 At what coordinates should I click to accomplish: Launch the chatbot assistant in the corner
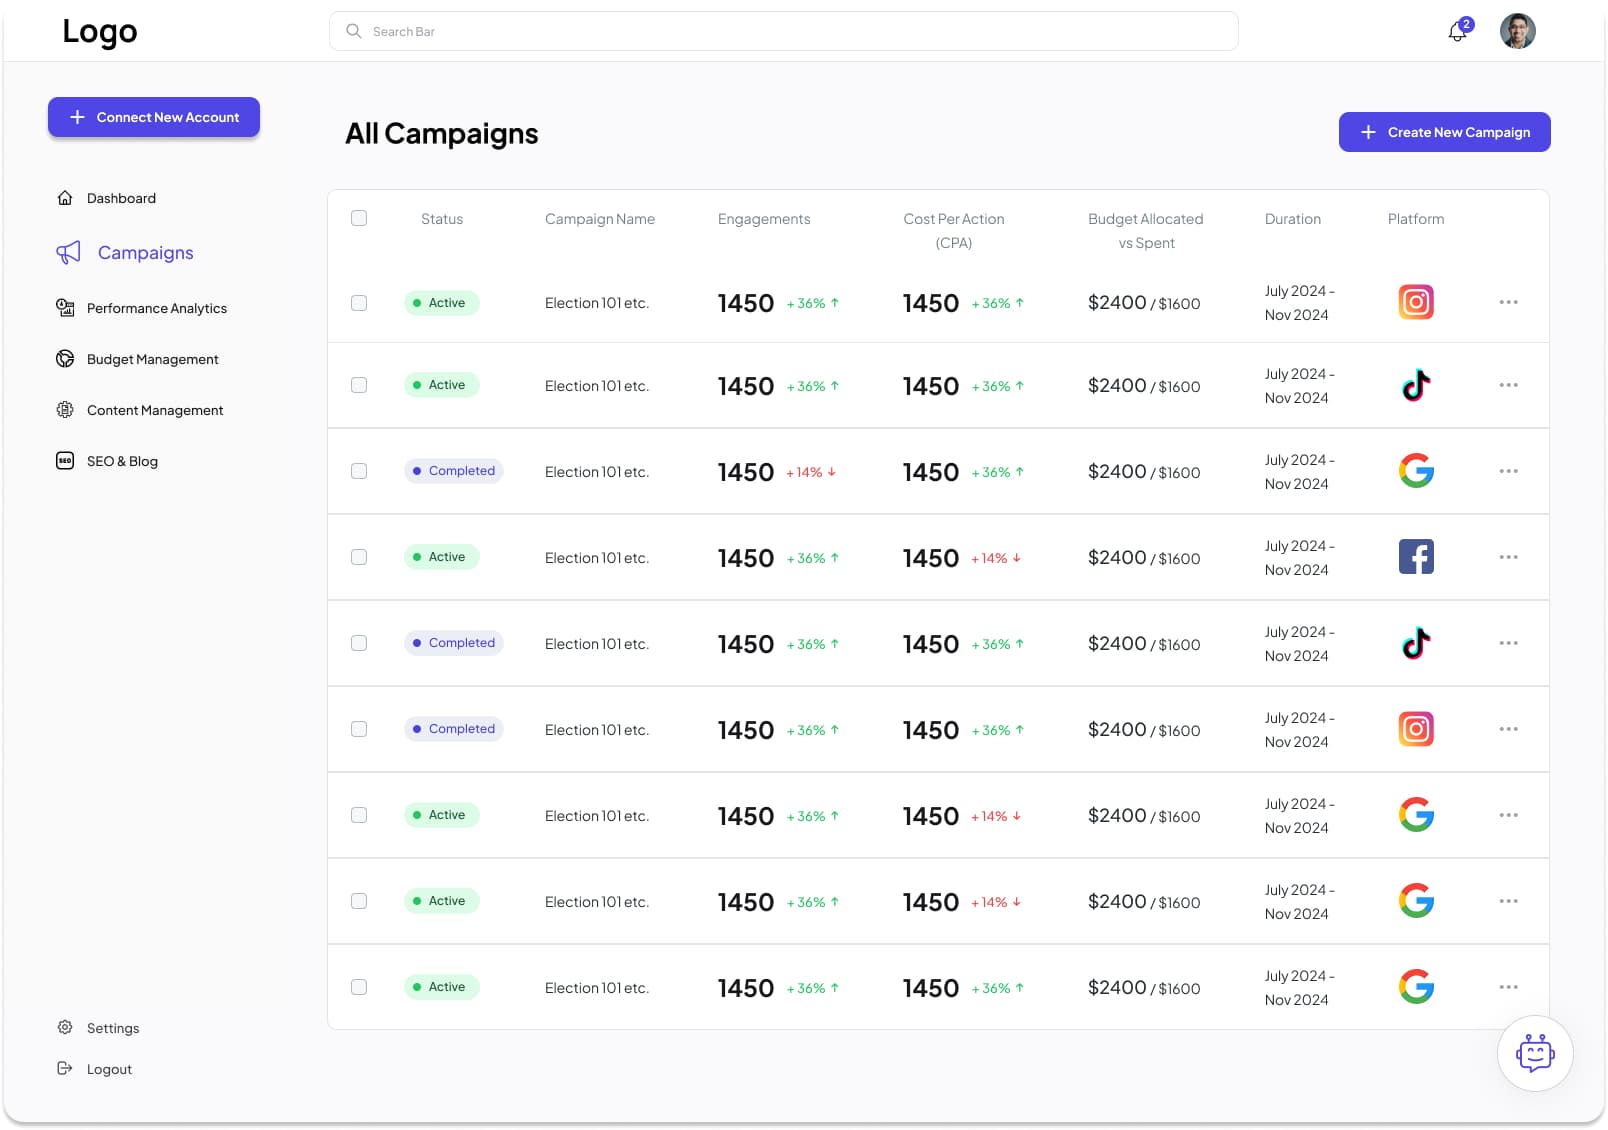pyautogui.click(x=1534, y=1053)
